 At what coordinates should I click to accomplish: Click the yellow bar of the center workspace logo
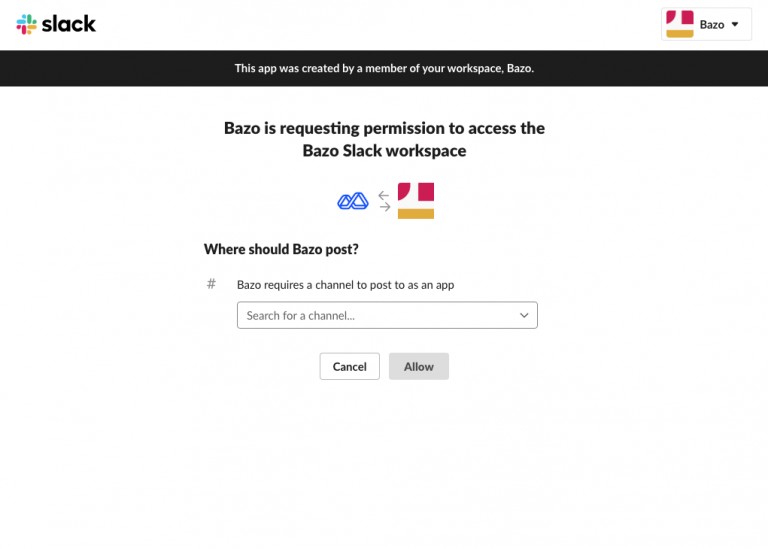pos(416,214)
